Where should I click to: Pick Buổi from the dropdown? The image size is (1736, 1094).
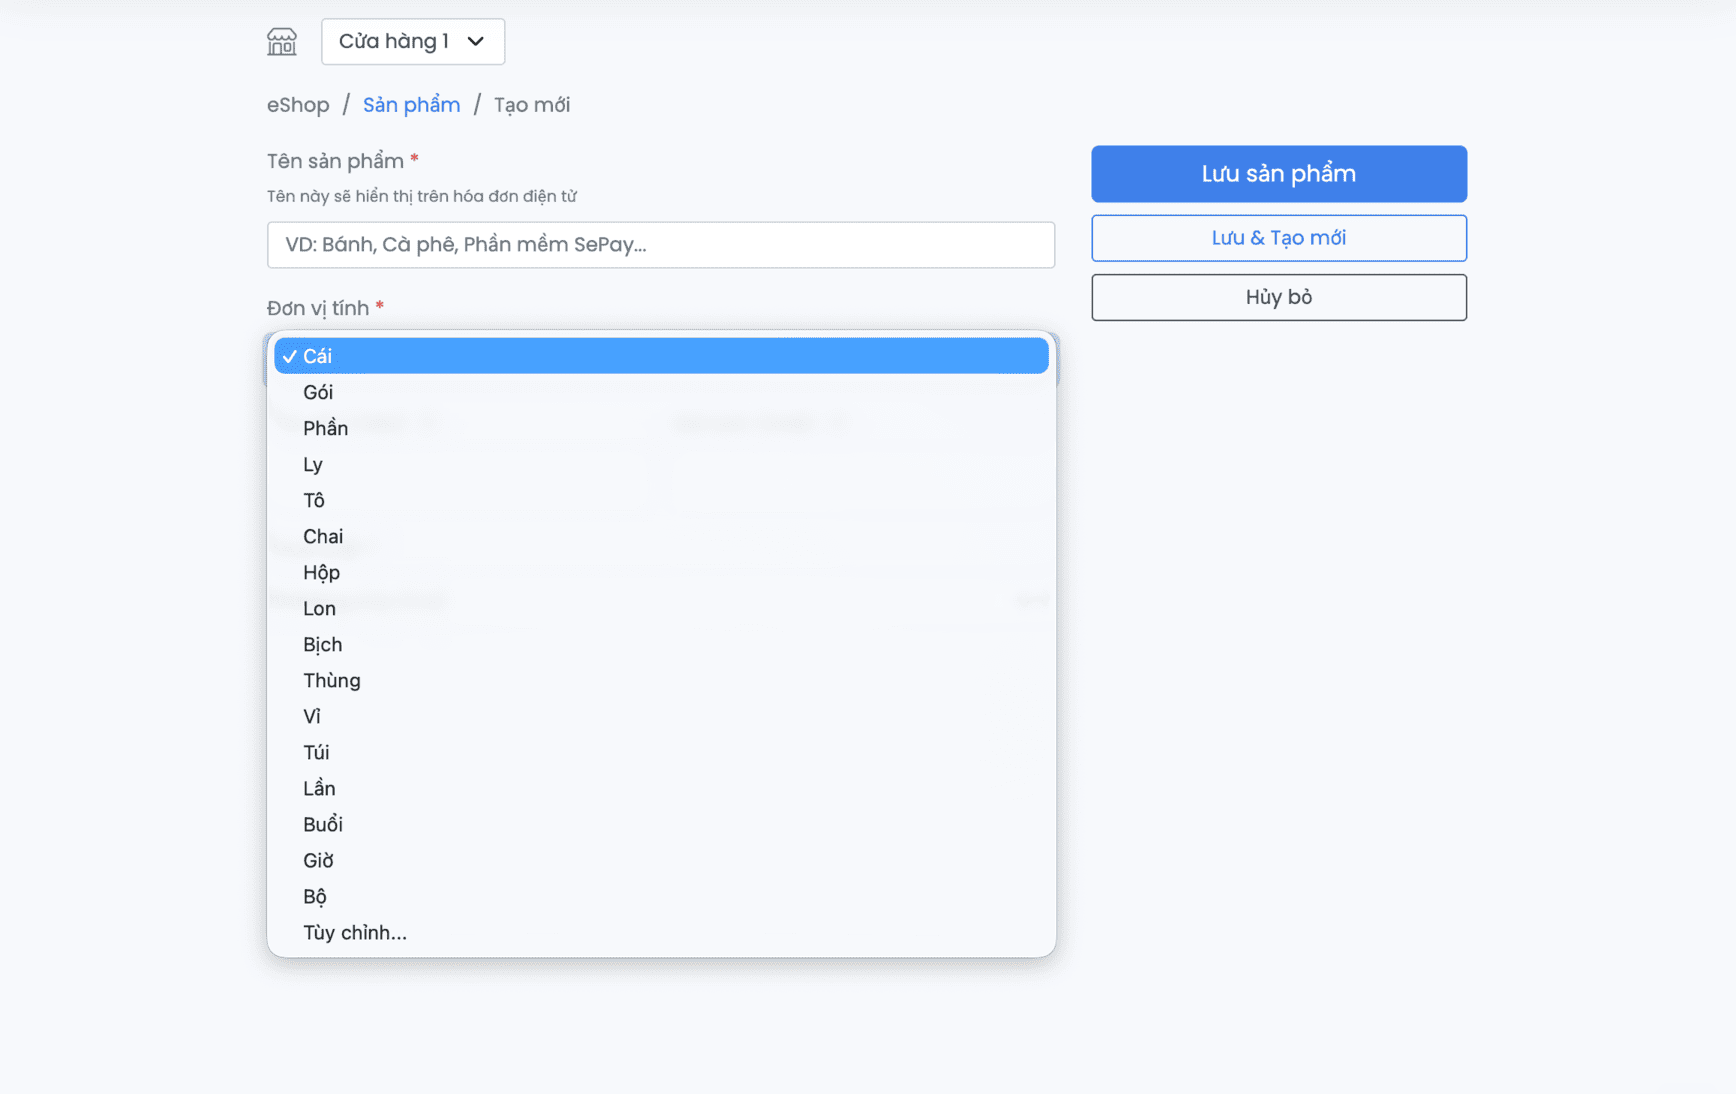322,824
